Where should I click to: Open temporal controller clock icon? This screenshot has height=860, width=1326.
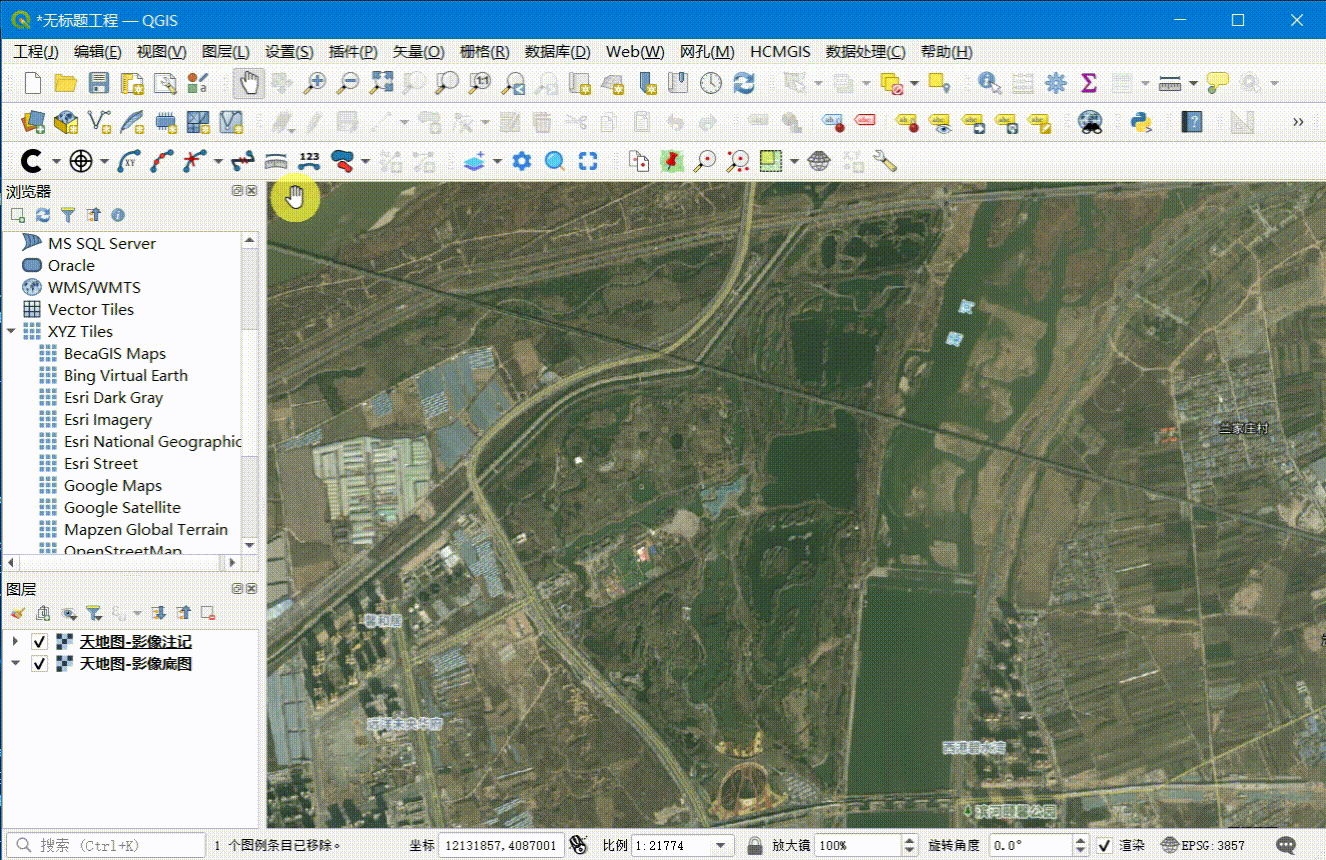pyautogui.click(x=711, y=83)
